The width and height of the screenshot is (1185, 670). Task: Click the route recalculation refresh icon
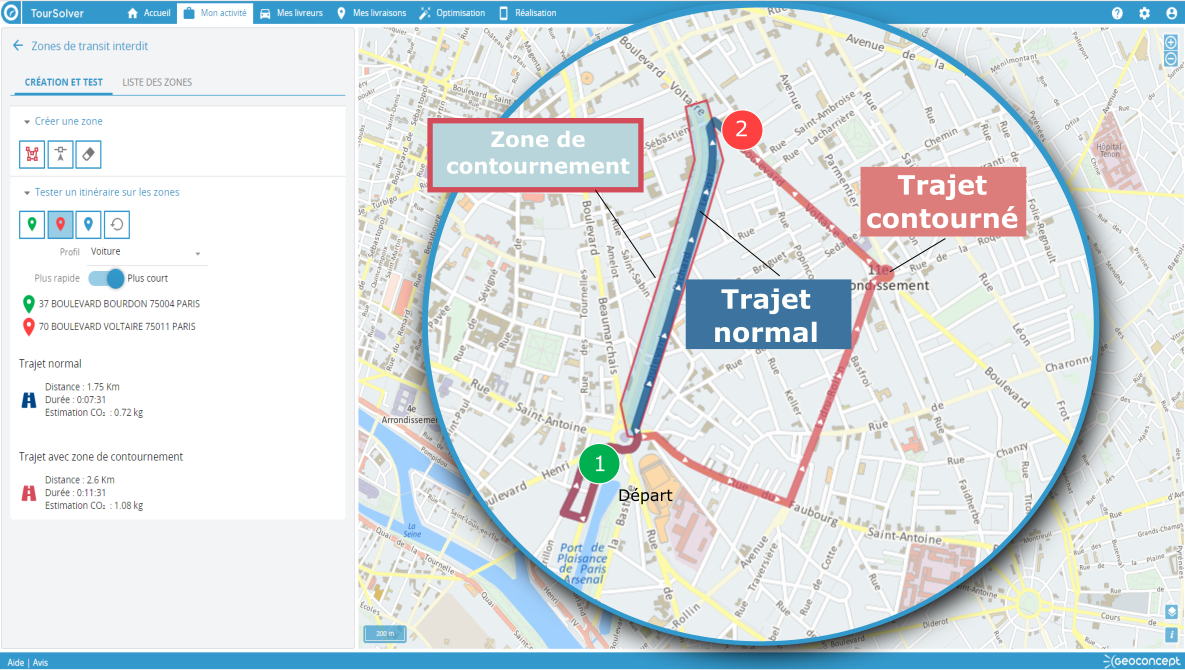click(x=116, y=224)
